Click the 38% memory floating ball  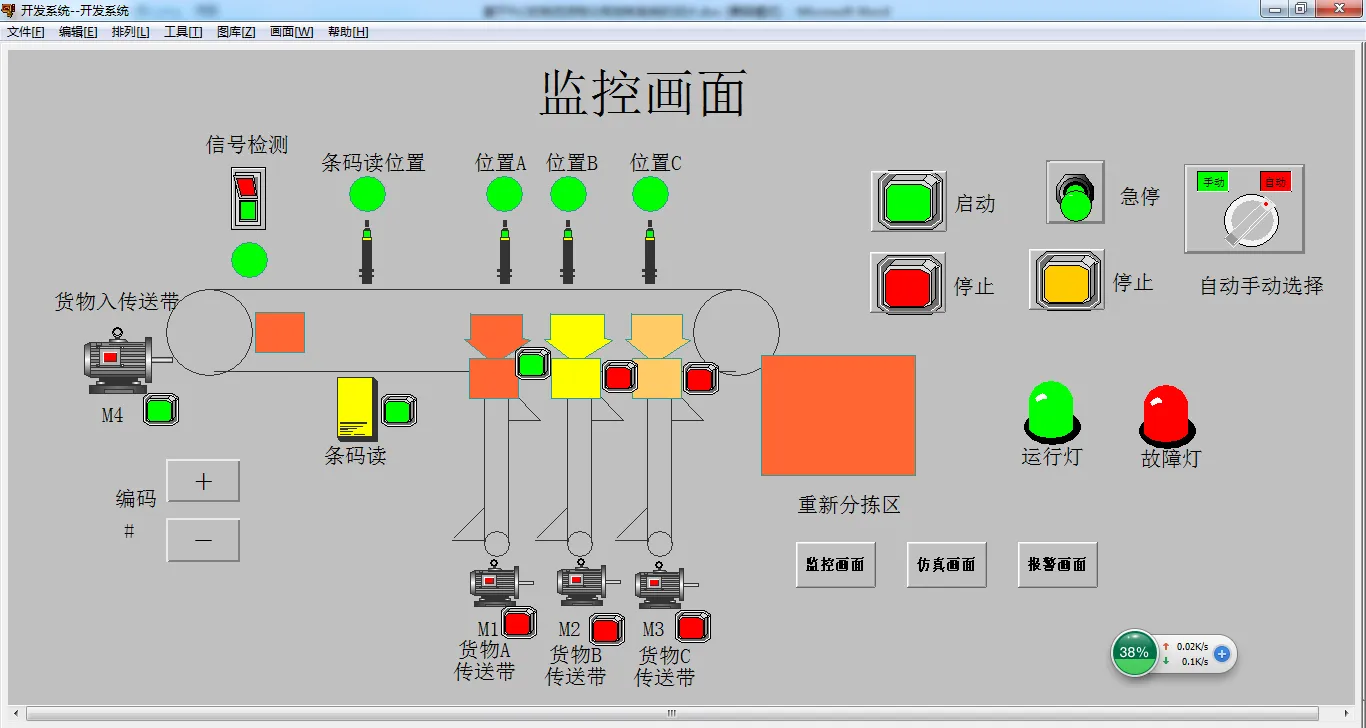pyautogui.click(x=1134, y=653)
